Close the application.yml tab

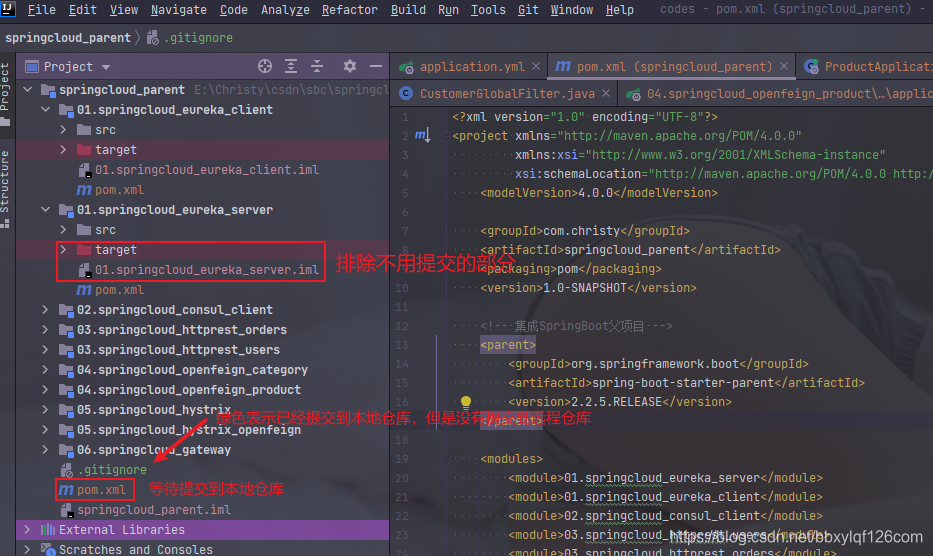pyautogui.click(x=536, y=66)
